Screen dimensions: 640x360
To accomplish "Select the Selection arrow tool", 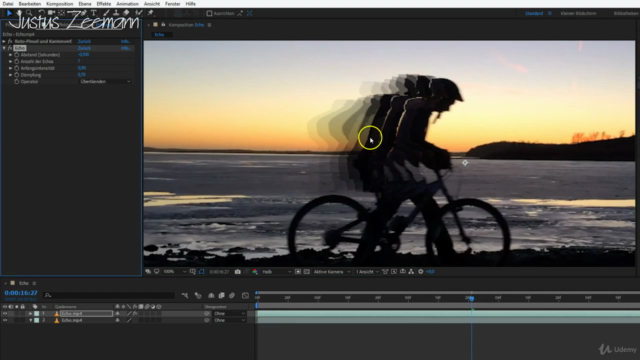I will [9, 13].
